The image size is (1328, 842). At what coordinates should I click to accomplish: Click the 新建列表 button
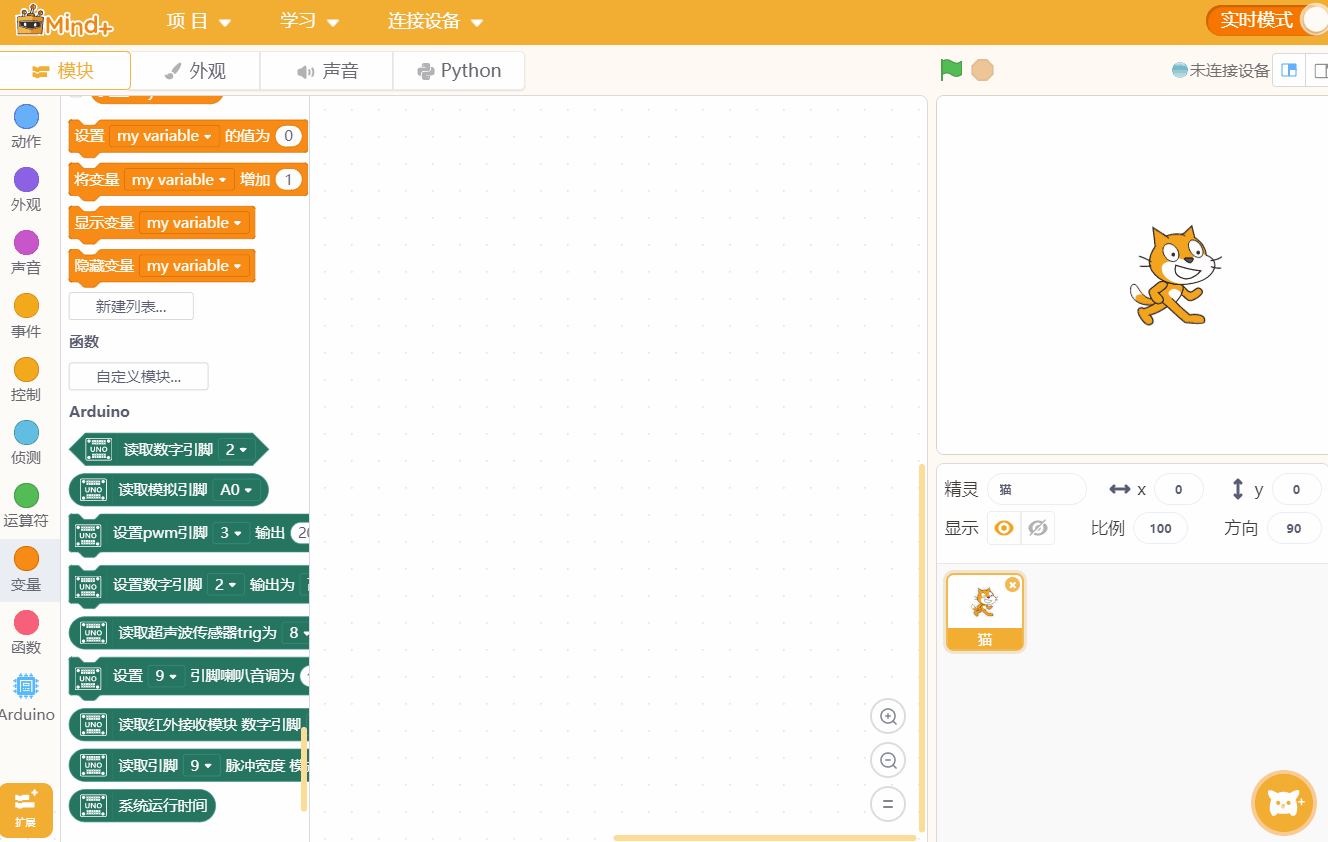coord(131,306)
